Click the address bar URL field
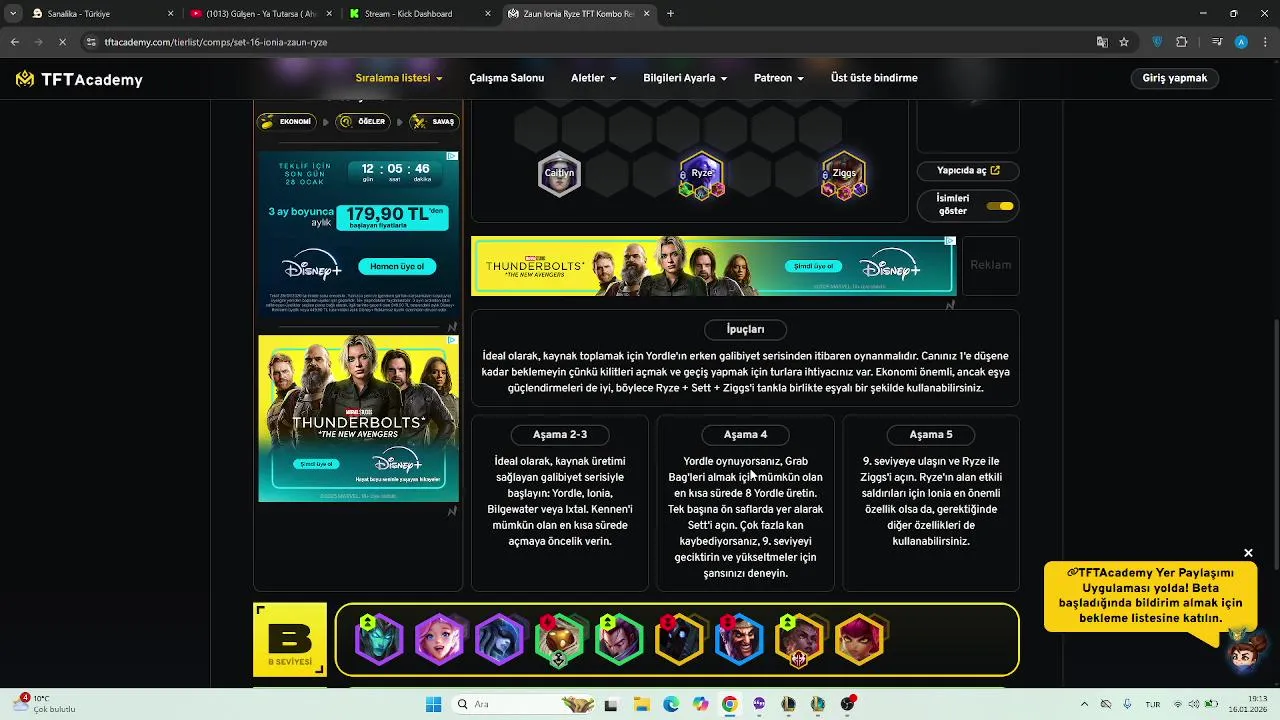The height and width of the screenshot is (720, 1280). coord(590,42)
